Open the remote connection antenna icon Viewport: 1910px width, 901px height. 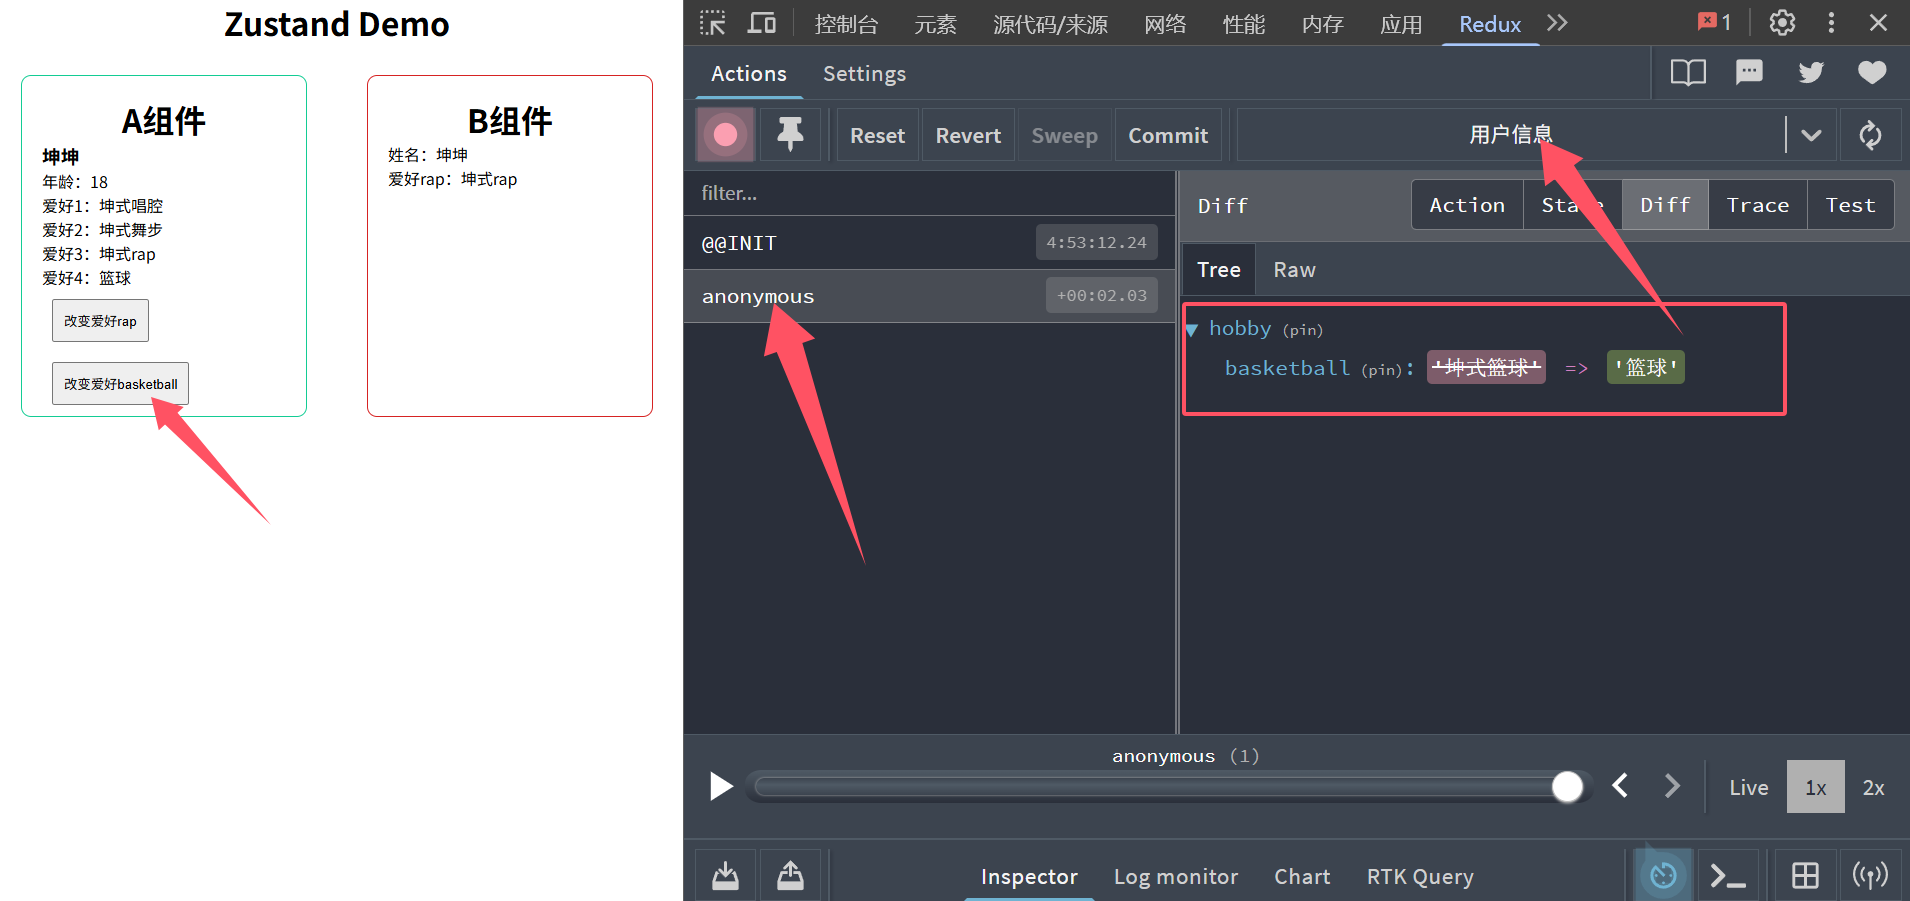point(1870,876)
